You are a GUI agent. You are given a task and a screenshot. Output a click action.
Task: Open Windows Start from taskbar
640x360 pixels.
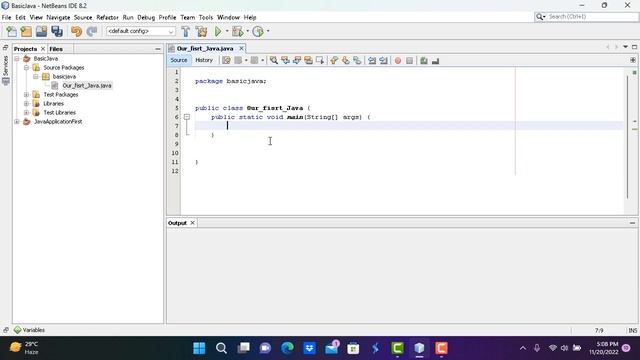click(199, 348)
